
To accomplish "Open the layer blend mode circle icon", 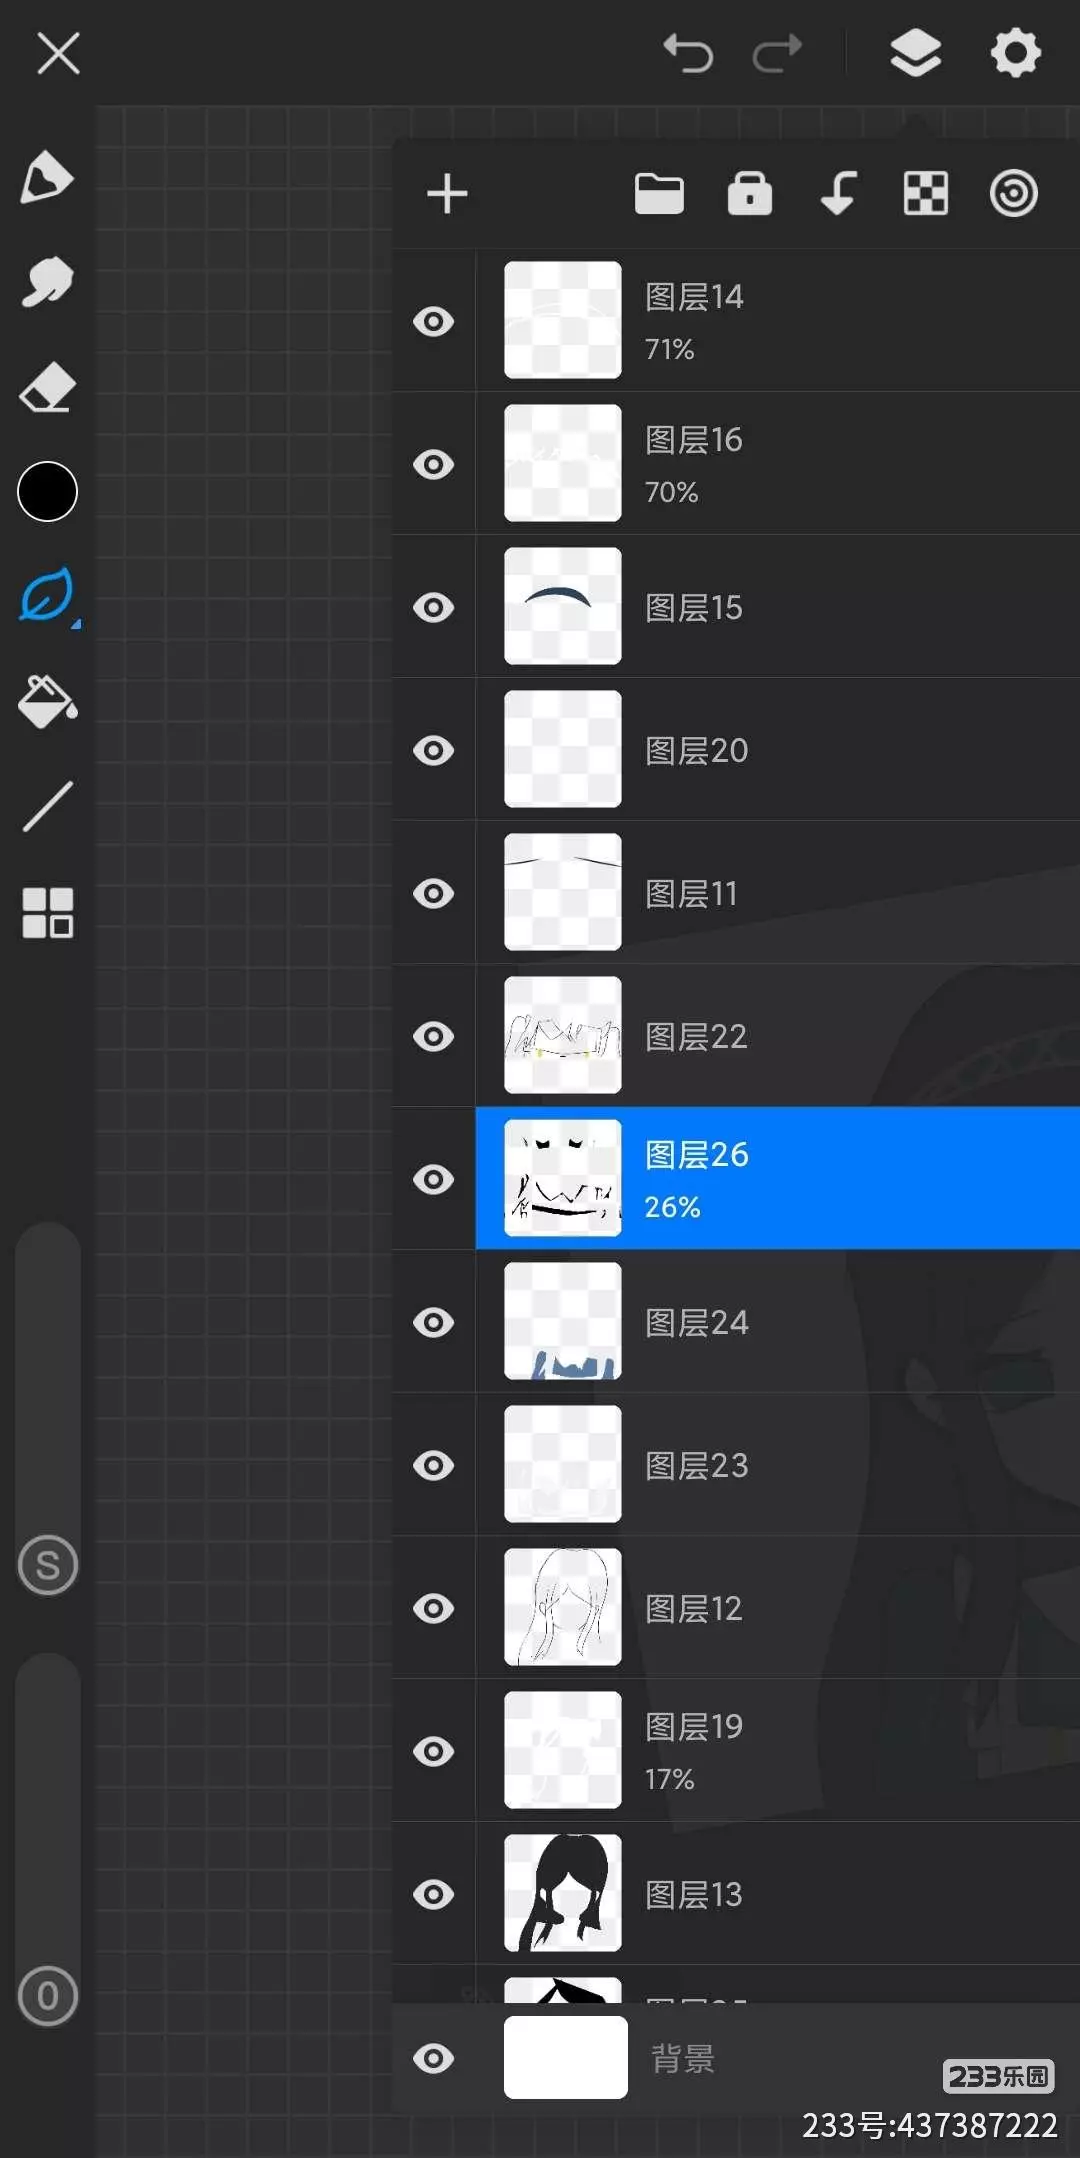I will (x=1014, y=194).
